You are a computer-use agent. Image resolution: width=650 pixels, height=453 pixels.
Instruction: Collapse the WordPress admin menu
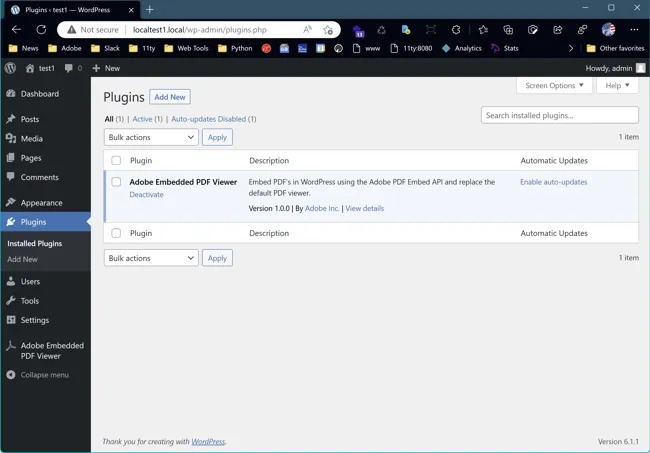coord(38,375)
